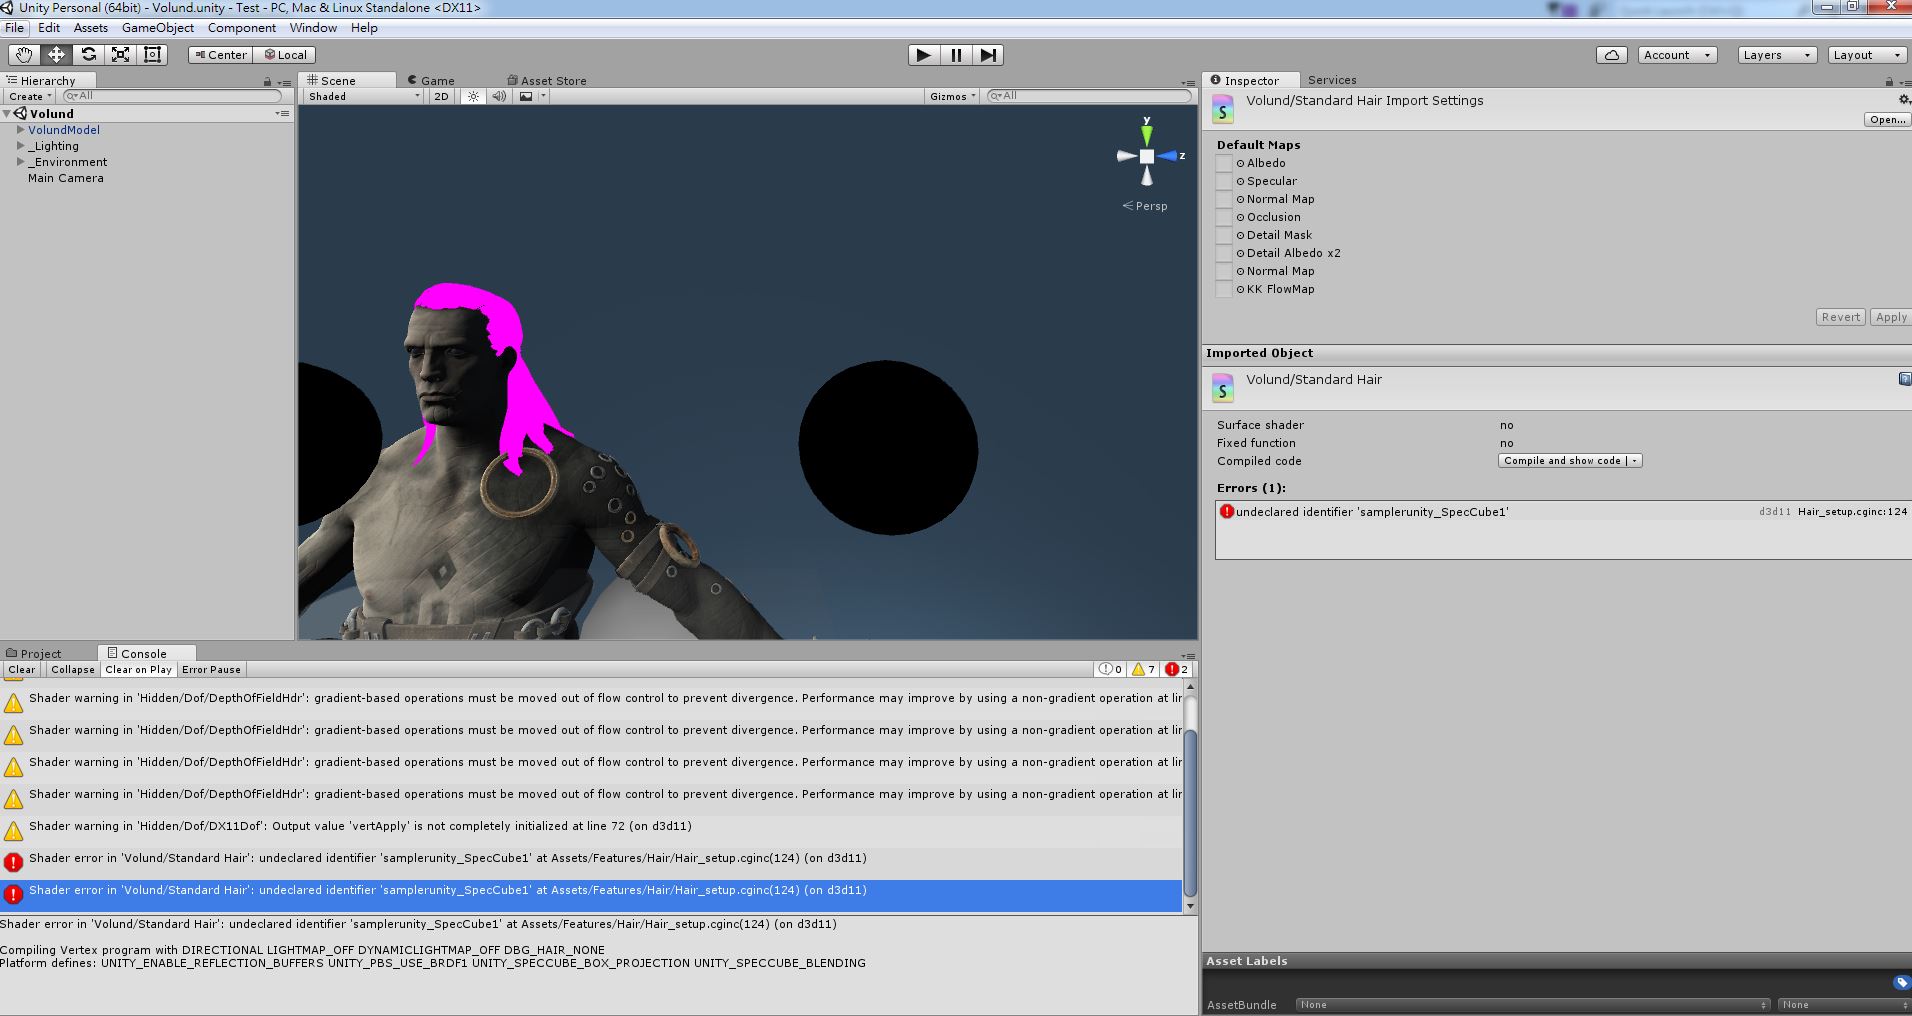This screenshot has width=1912, height=1016.
Task: Toggle scene lighting sun icon
Action: [x=473, y=96]
